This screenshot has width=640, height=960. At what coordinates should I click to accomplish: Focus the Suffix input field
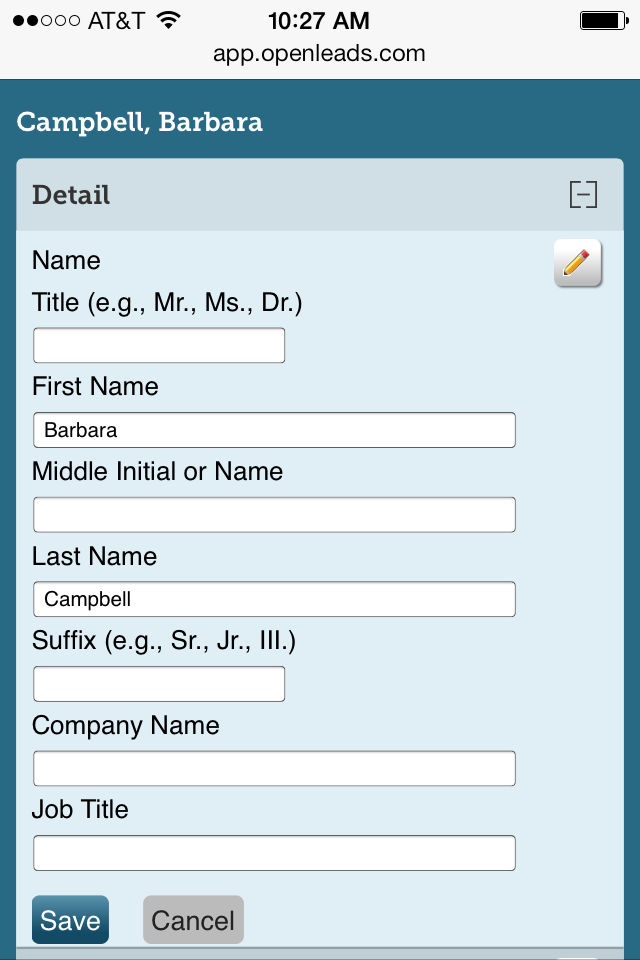pos(159,684)
